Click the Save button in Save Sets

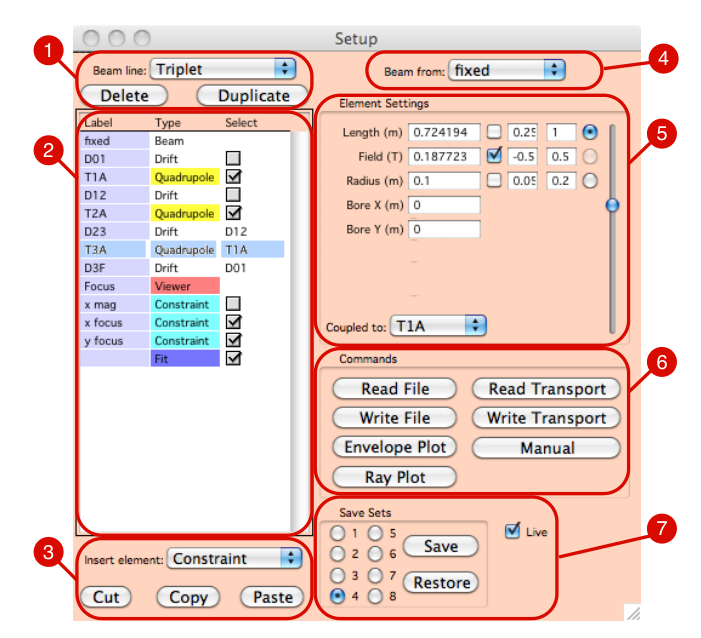440,546
